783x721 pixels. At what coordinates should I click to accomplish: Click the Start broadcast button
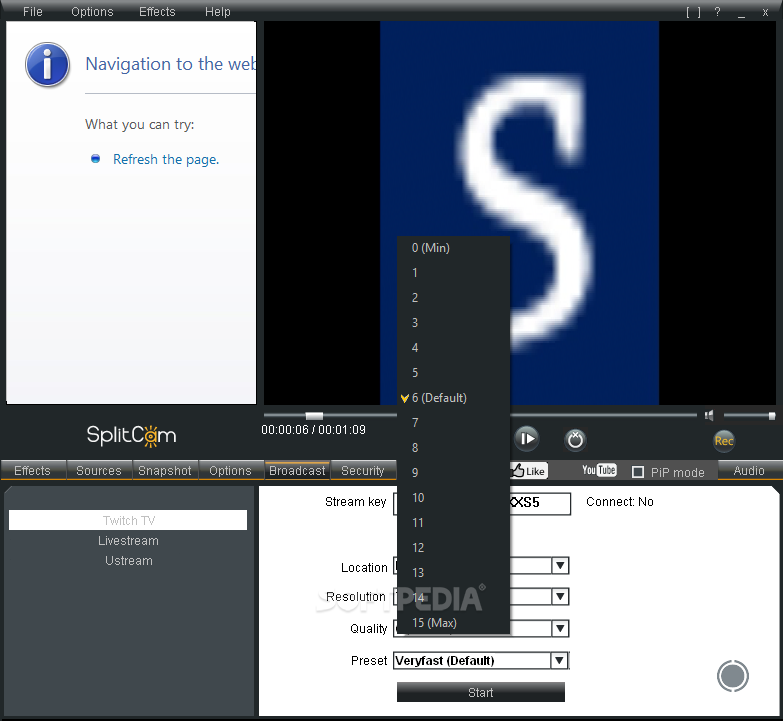[481, 692]
